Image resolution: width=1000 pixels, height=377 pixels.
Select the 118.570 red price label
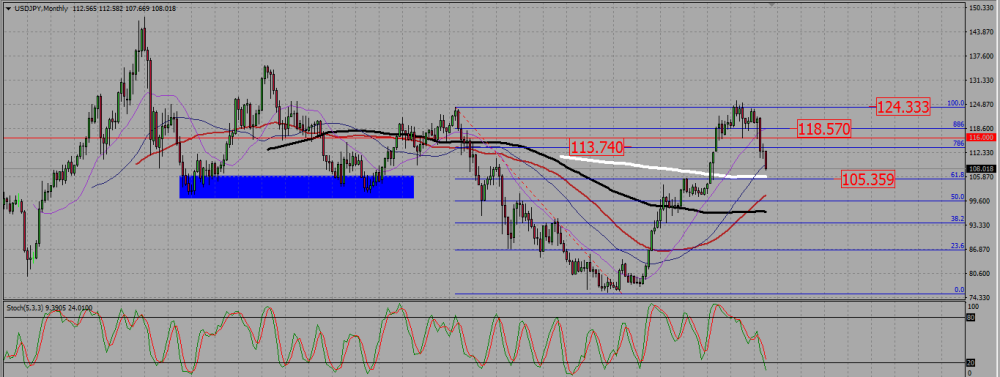pyautogui.click(x=824, y=129)
